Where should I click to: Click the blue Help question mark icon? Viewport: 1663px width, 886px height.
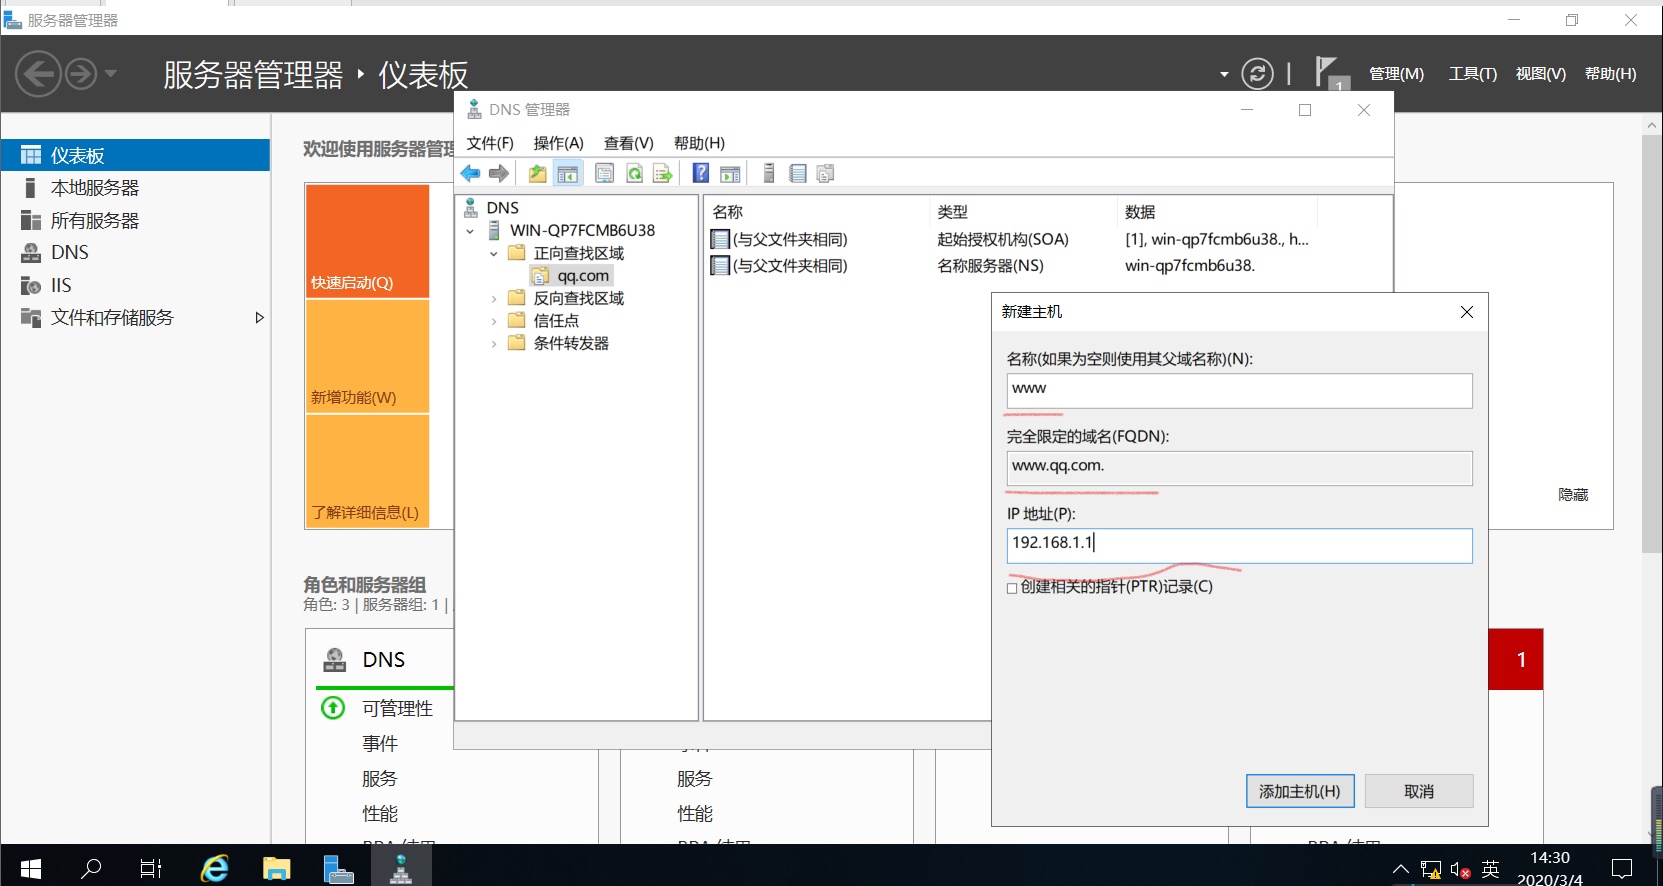coord(701,173)
